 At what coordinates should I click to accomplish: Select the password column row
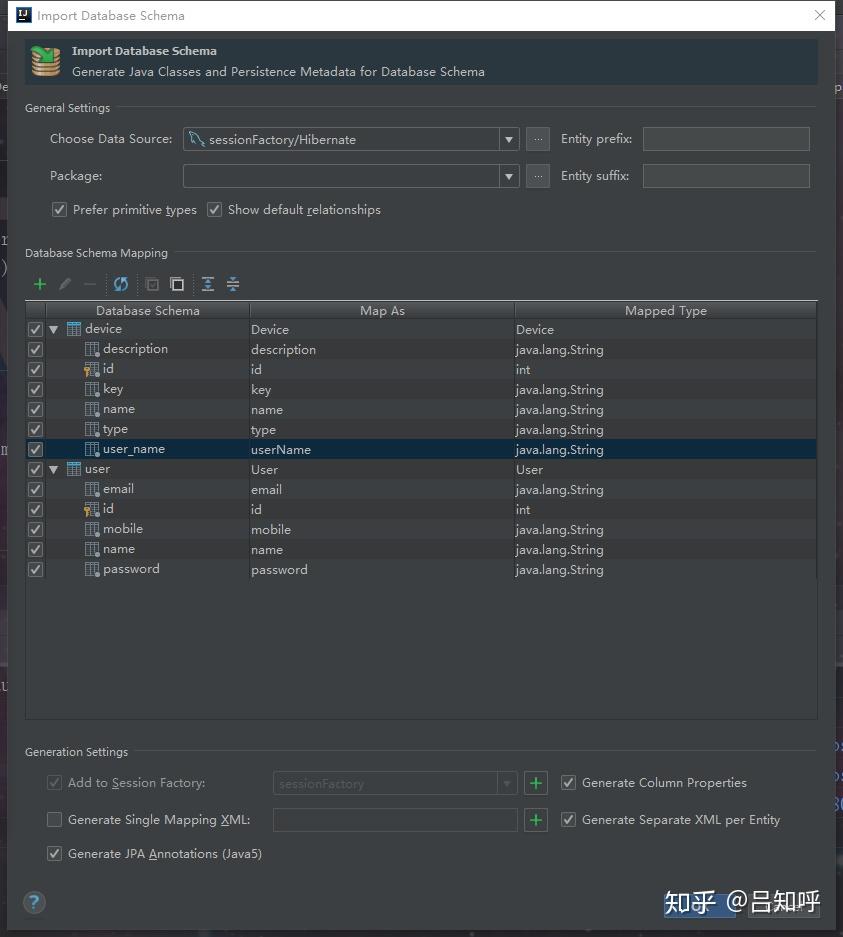click(131, 569)
